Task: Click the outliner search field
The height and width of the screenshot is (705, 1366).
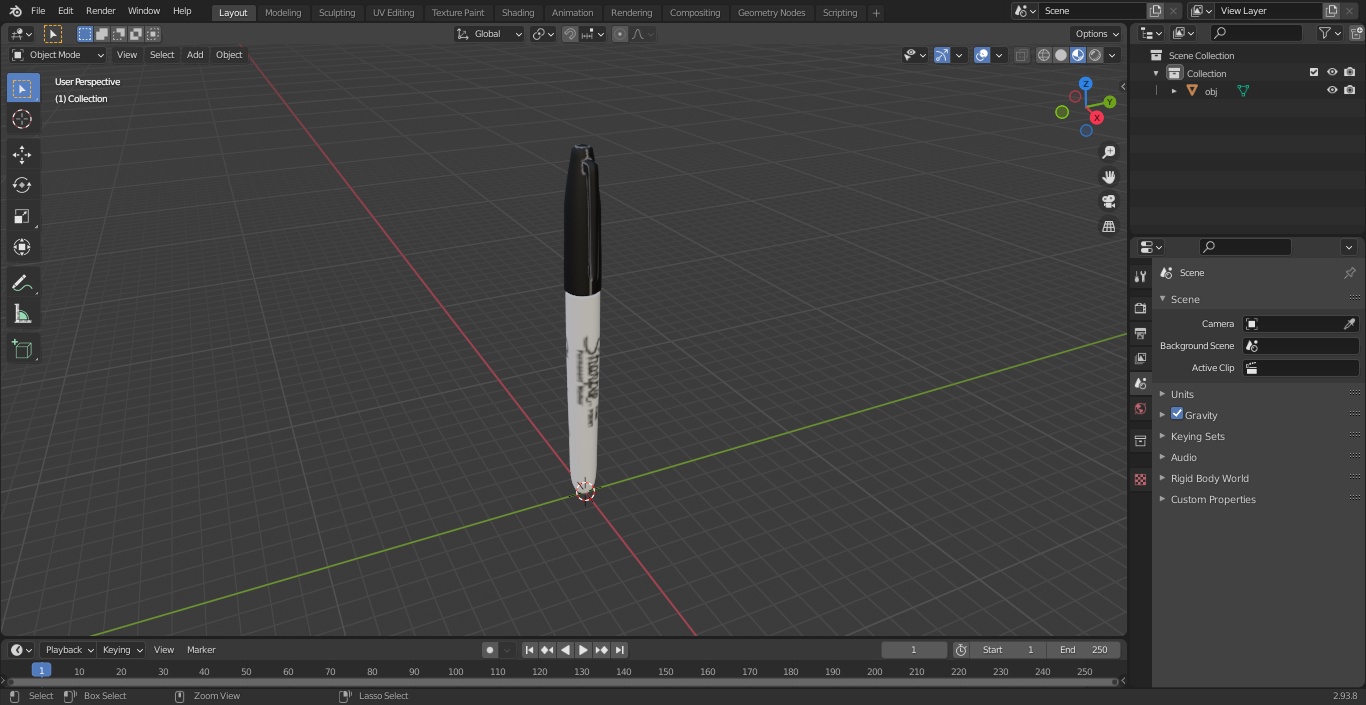Action: point(1256,33)
